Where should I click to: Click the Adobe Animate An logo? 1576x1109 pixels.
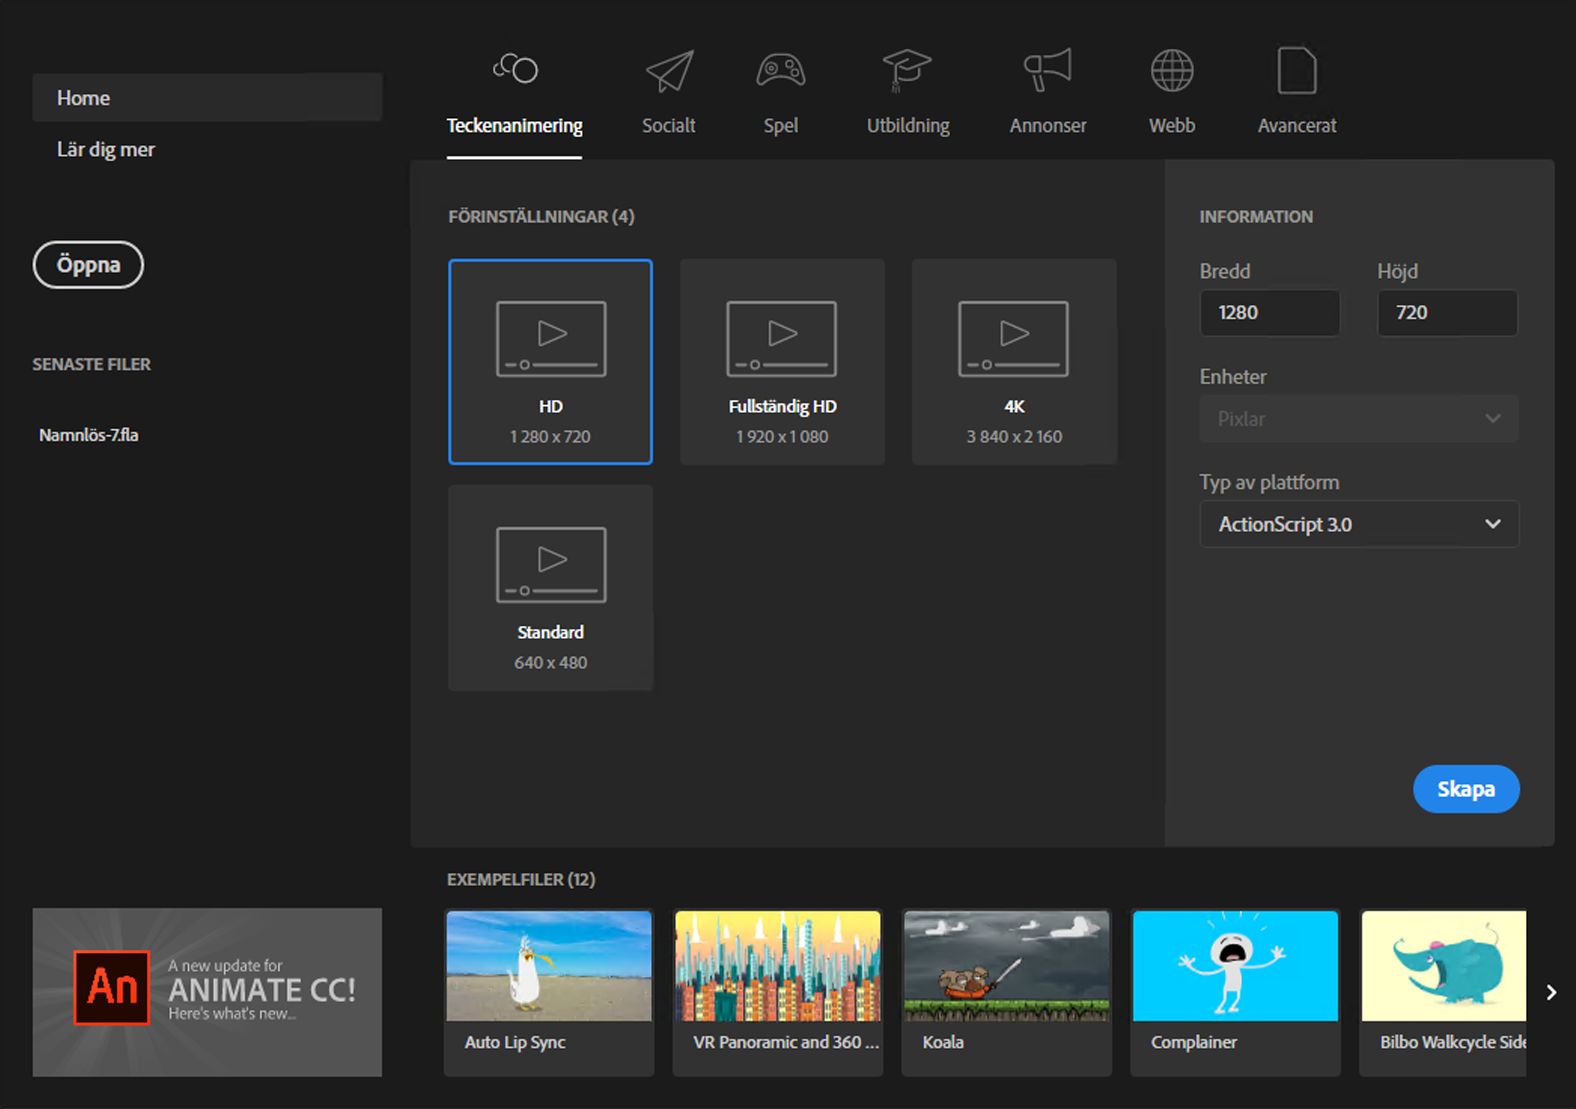(112, 988)
